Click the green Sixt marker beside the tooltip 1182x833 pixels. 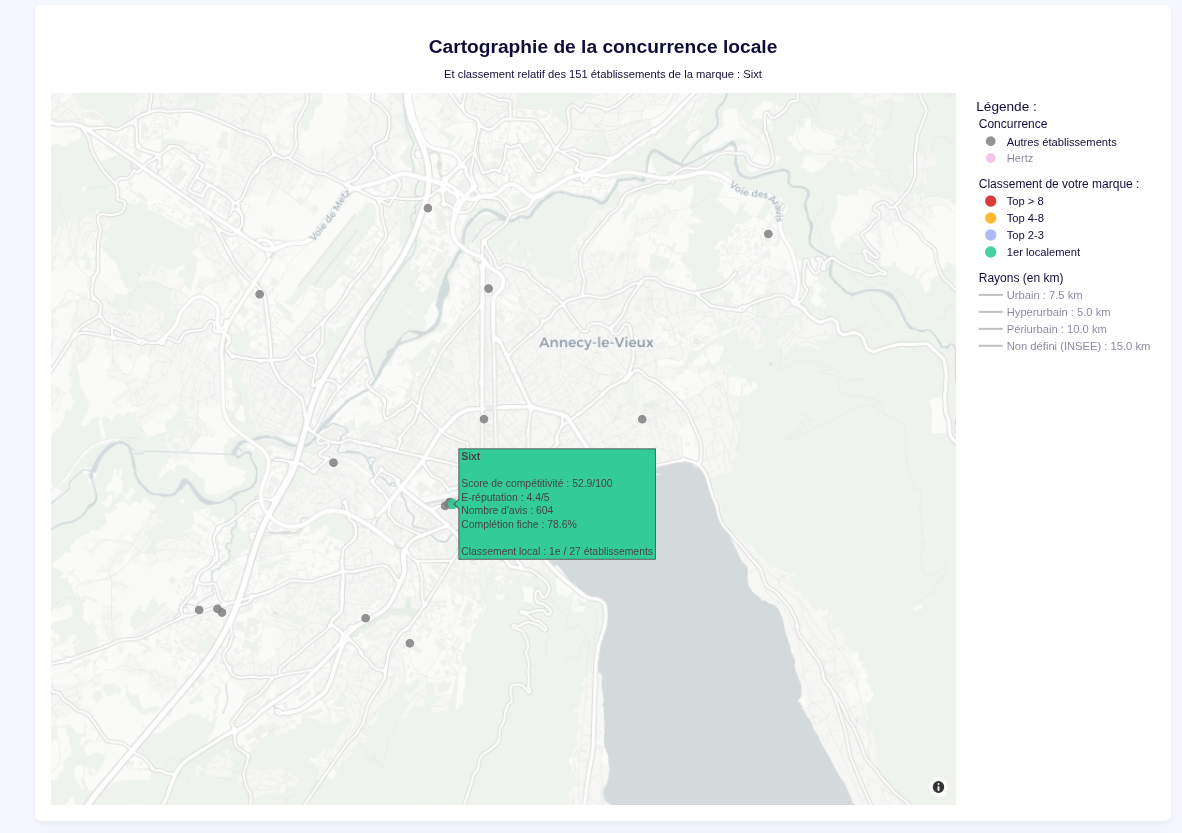tap(452, 503)
